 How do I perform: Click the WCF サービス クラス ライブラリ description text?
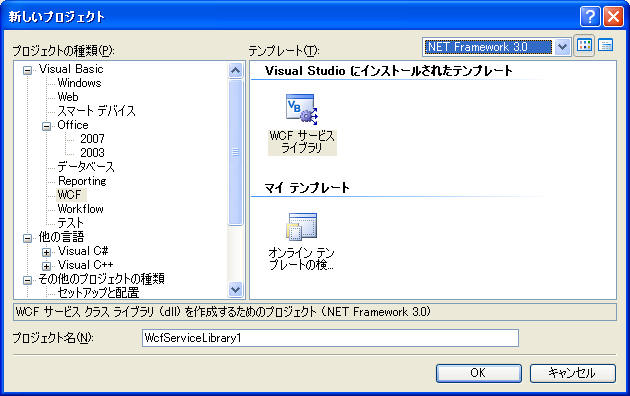223,312
